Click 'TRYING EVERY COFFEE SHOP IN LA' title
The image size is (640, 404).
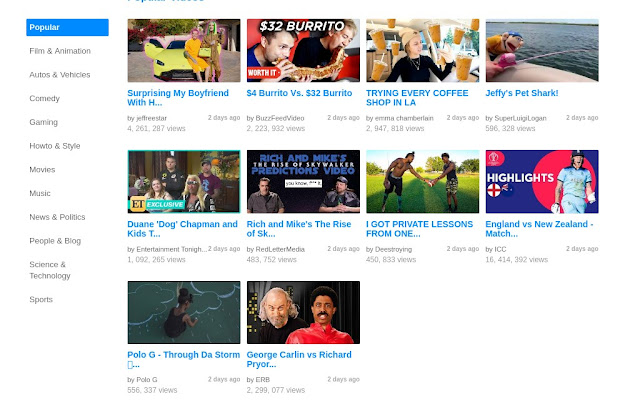tap(417, 98)
